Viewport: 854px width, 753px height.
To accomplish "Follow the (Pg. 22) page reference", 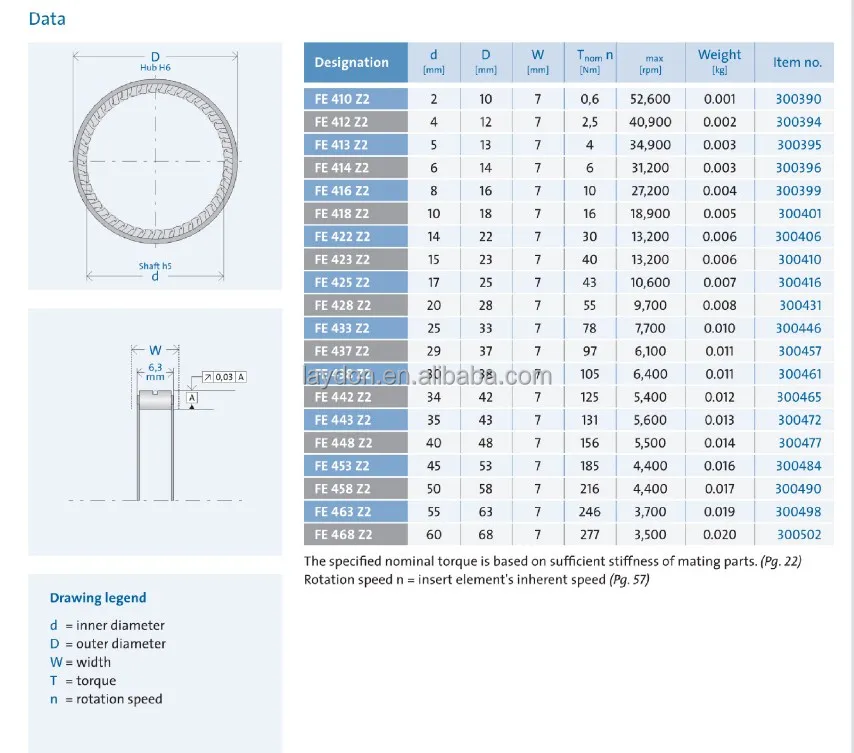I will click(780, 561).
